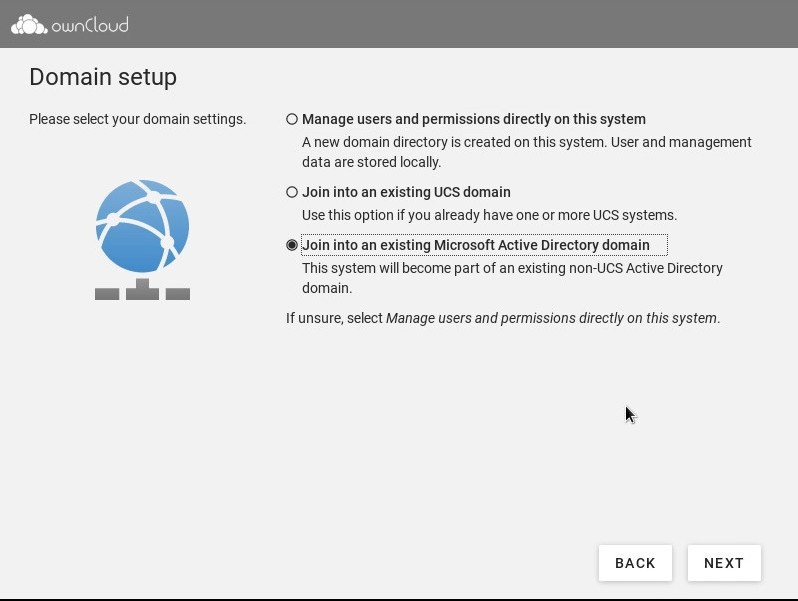Click the ownCloud wordmark text in header
Screen dimensions: 798x601
coord(89,25)
